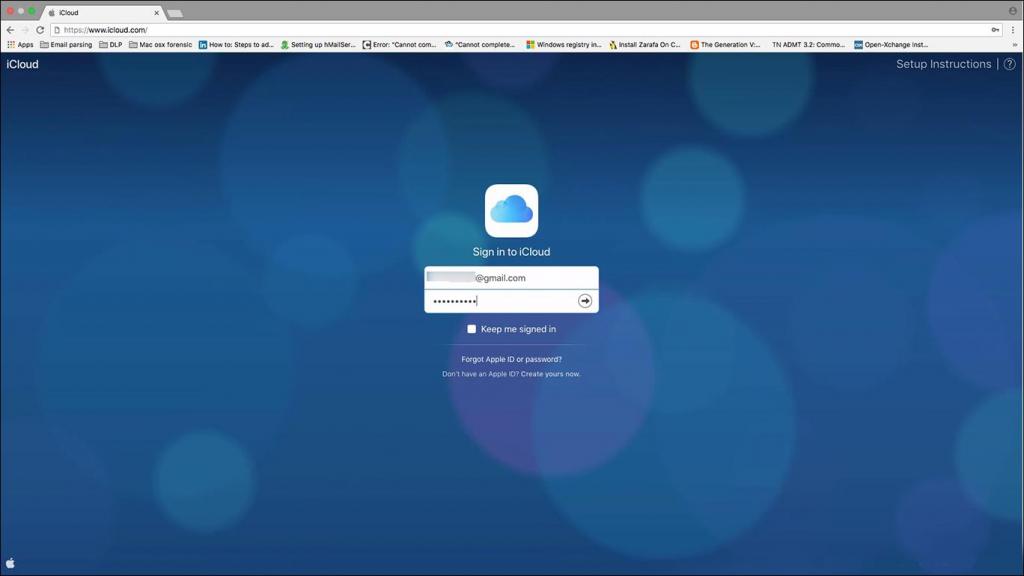Click the Apple logo at bottom left

pyautogui.click(x=11, y=564)
